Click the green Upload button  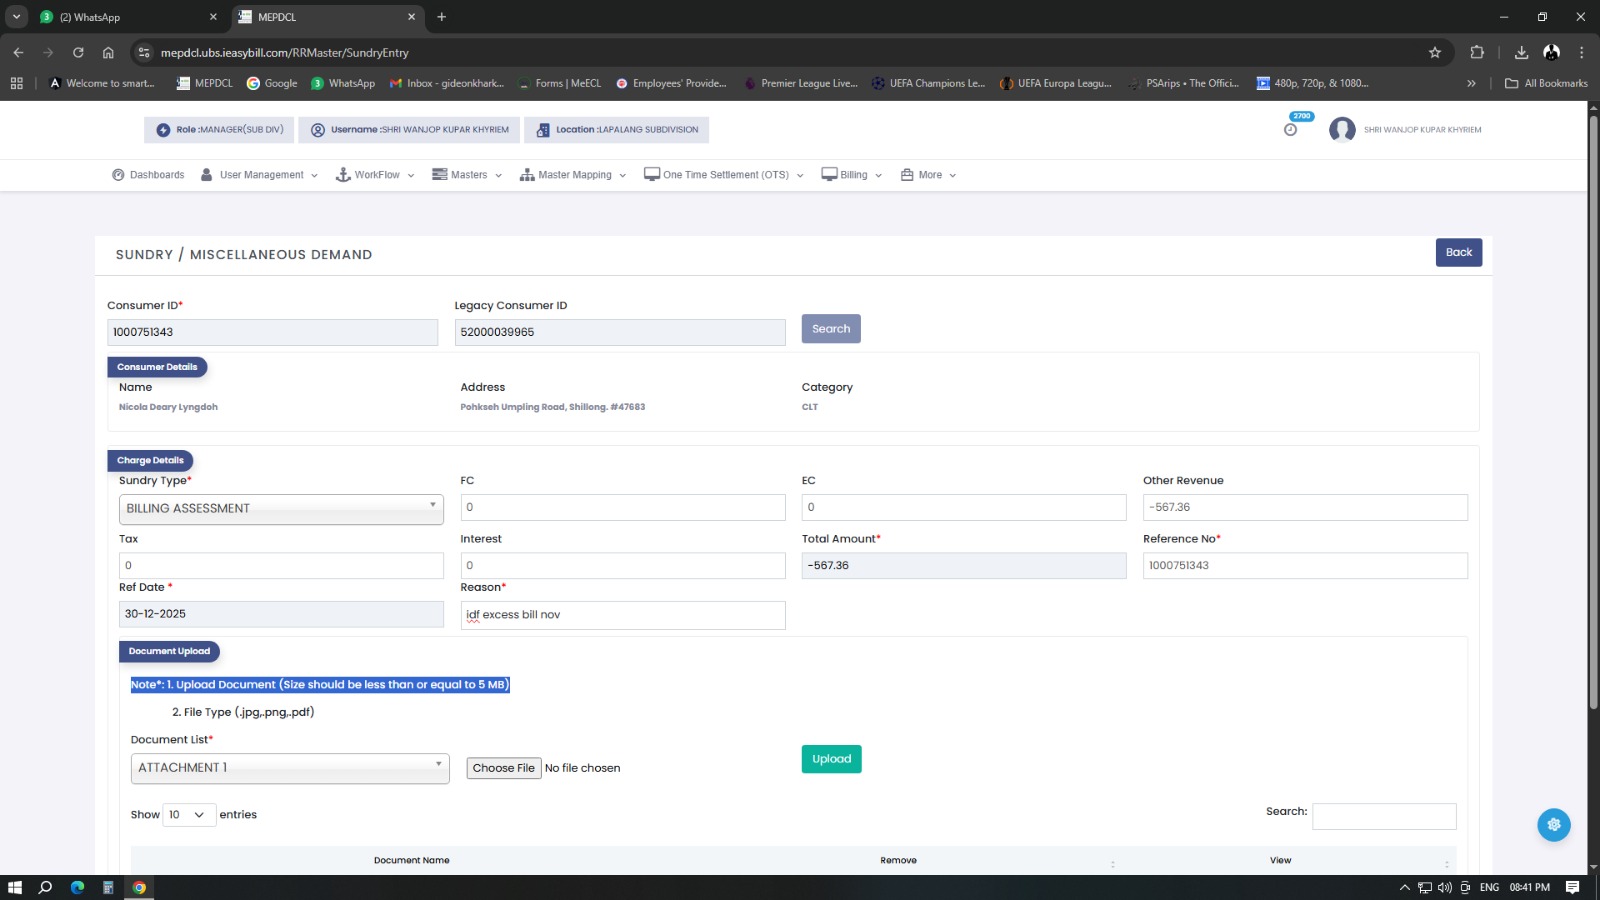[831, 759]
